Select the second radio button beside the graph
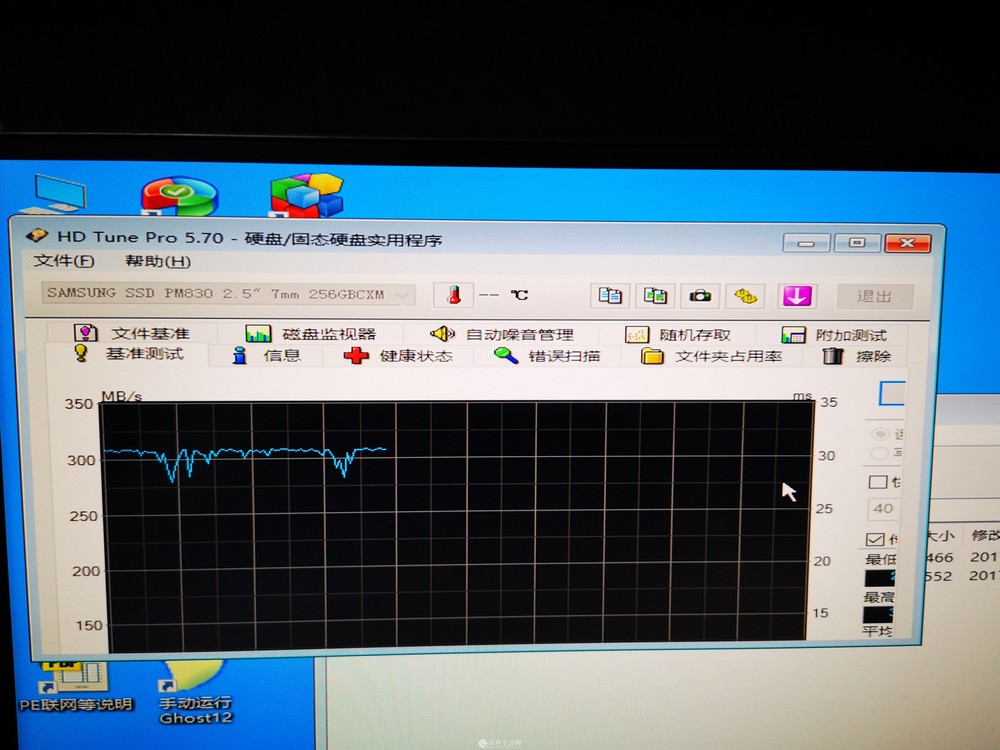Viewport: 1000px width, 750px height. [x=880, y=453]
